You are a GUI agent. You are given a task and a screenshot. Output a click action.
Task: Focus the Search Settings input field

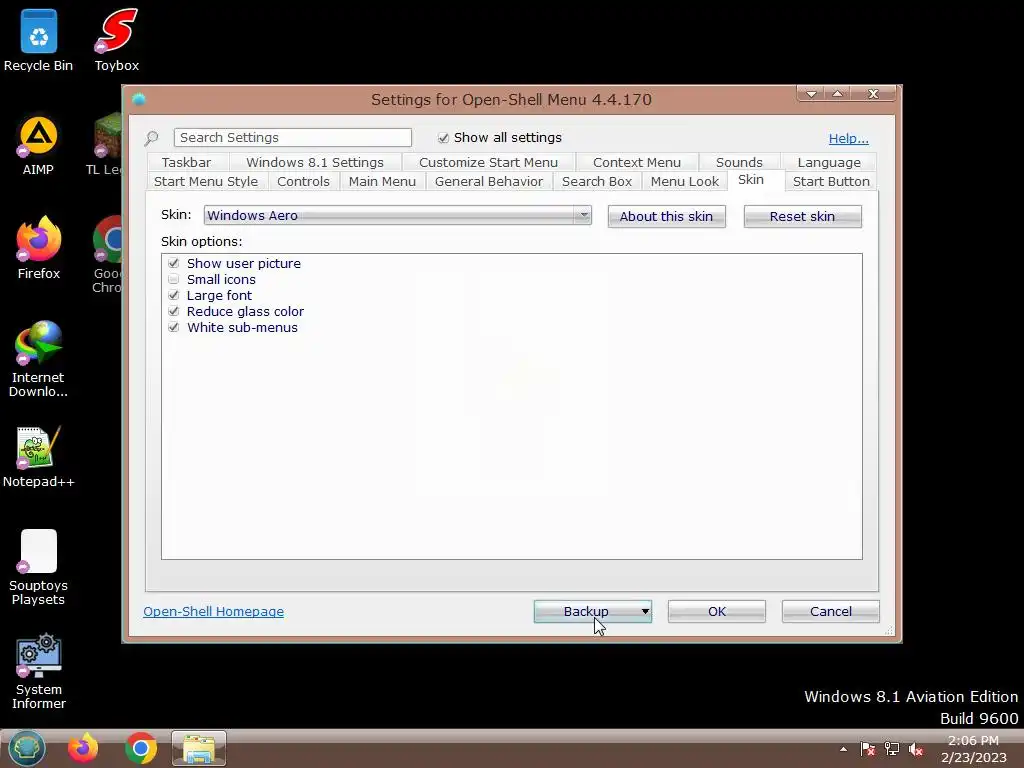coord(293,137)
